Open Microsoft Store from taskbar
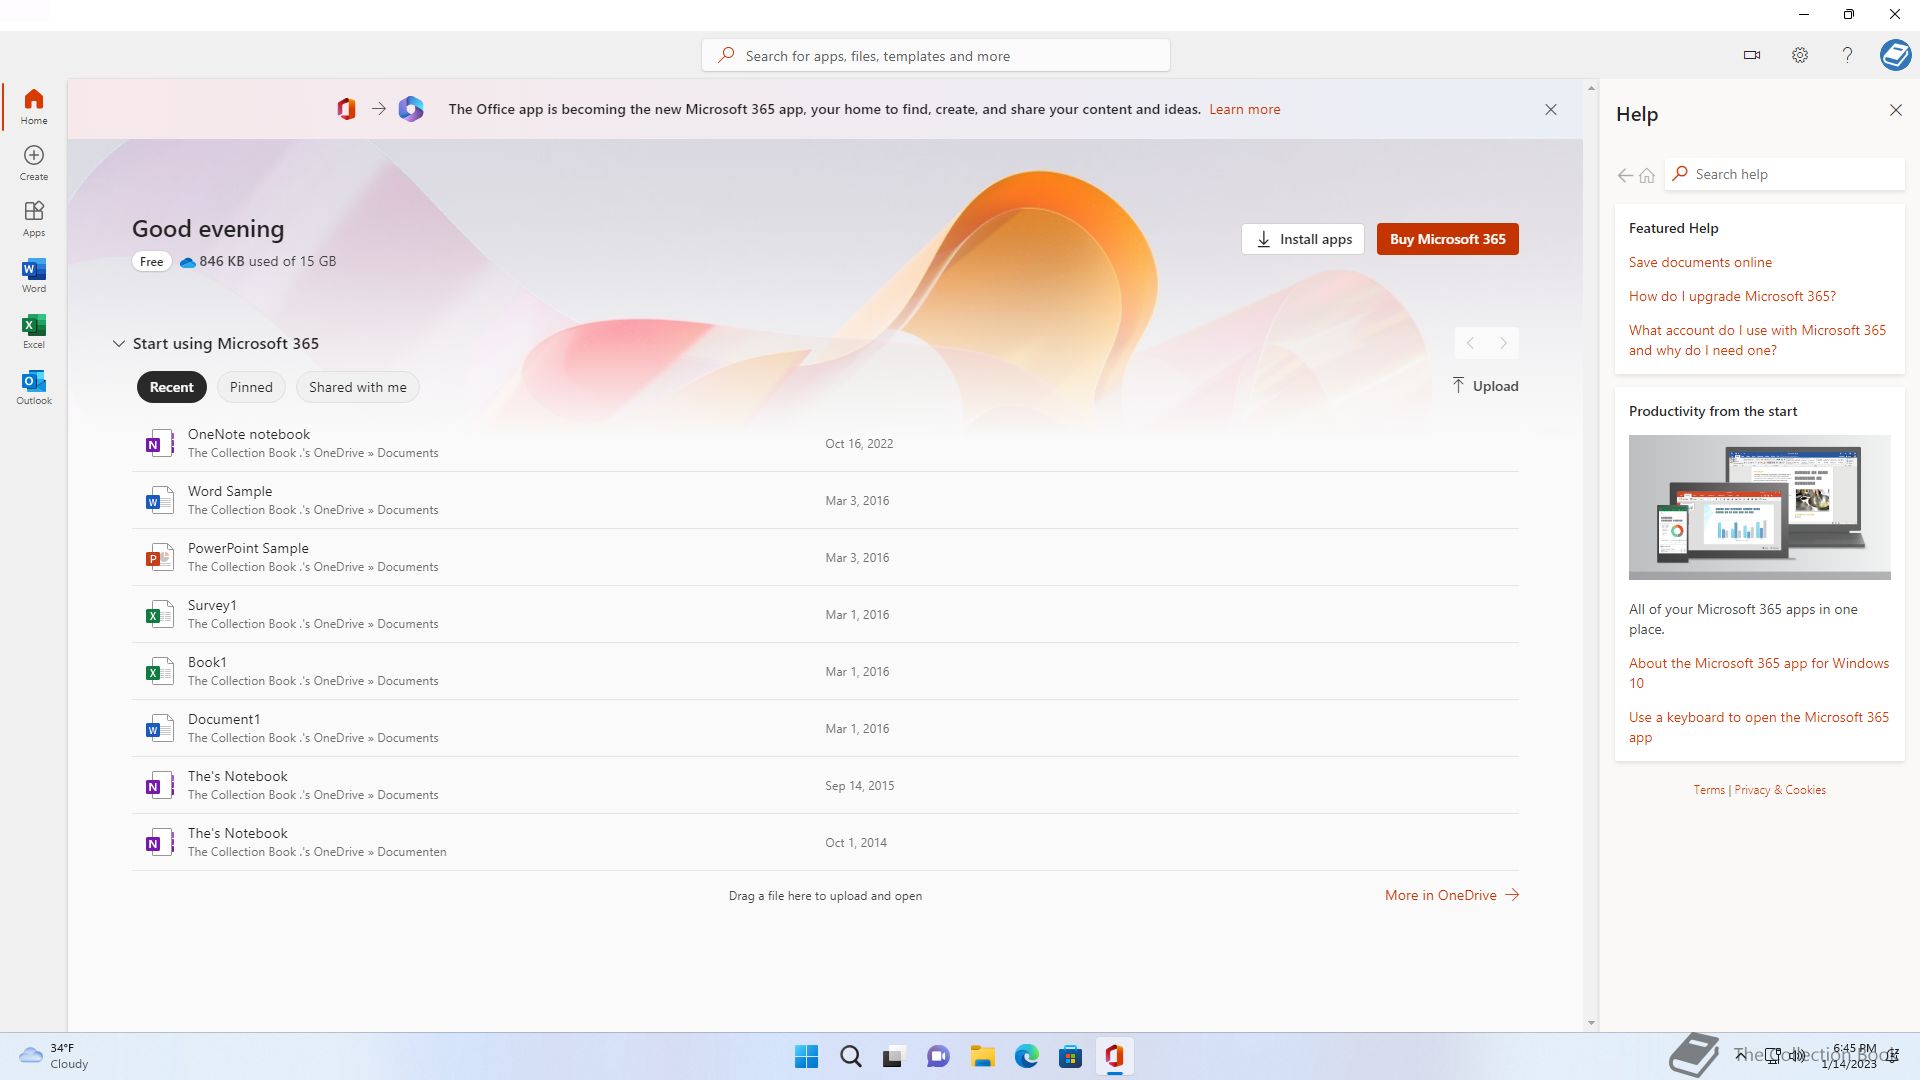This screenshot has width=1920, height=1080. (x=1070, y=1056)
